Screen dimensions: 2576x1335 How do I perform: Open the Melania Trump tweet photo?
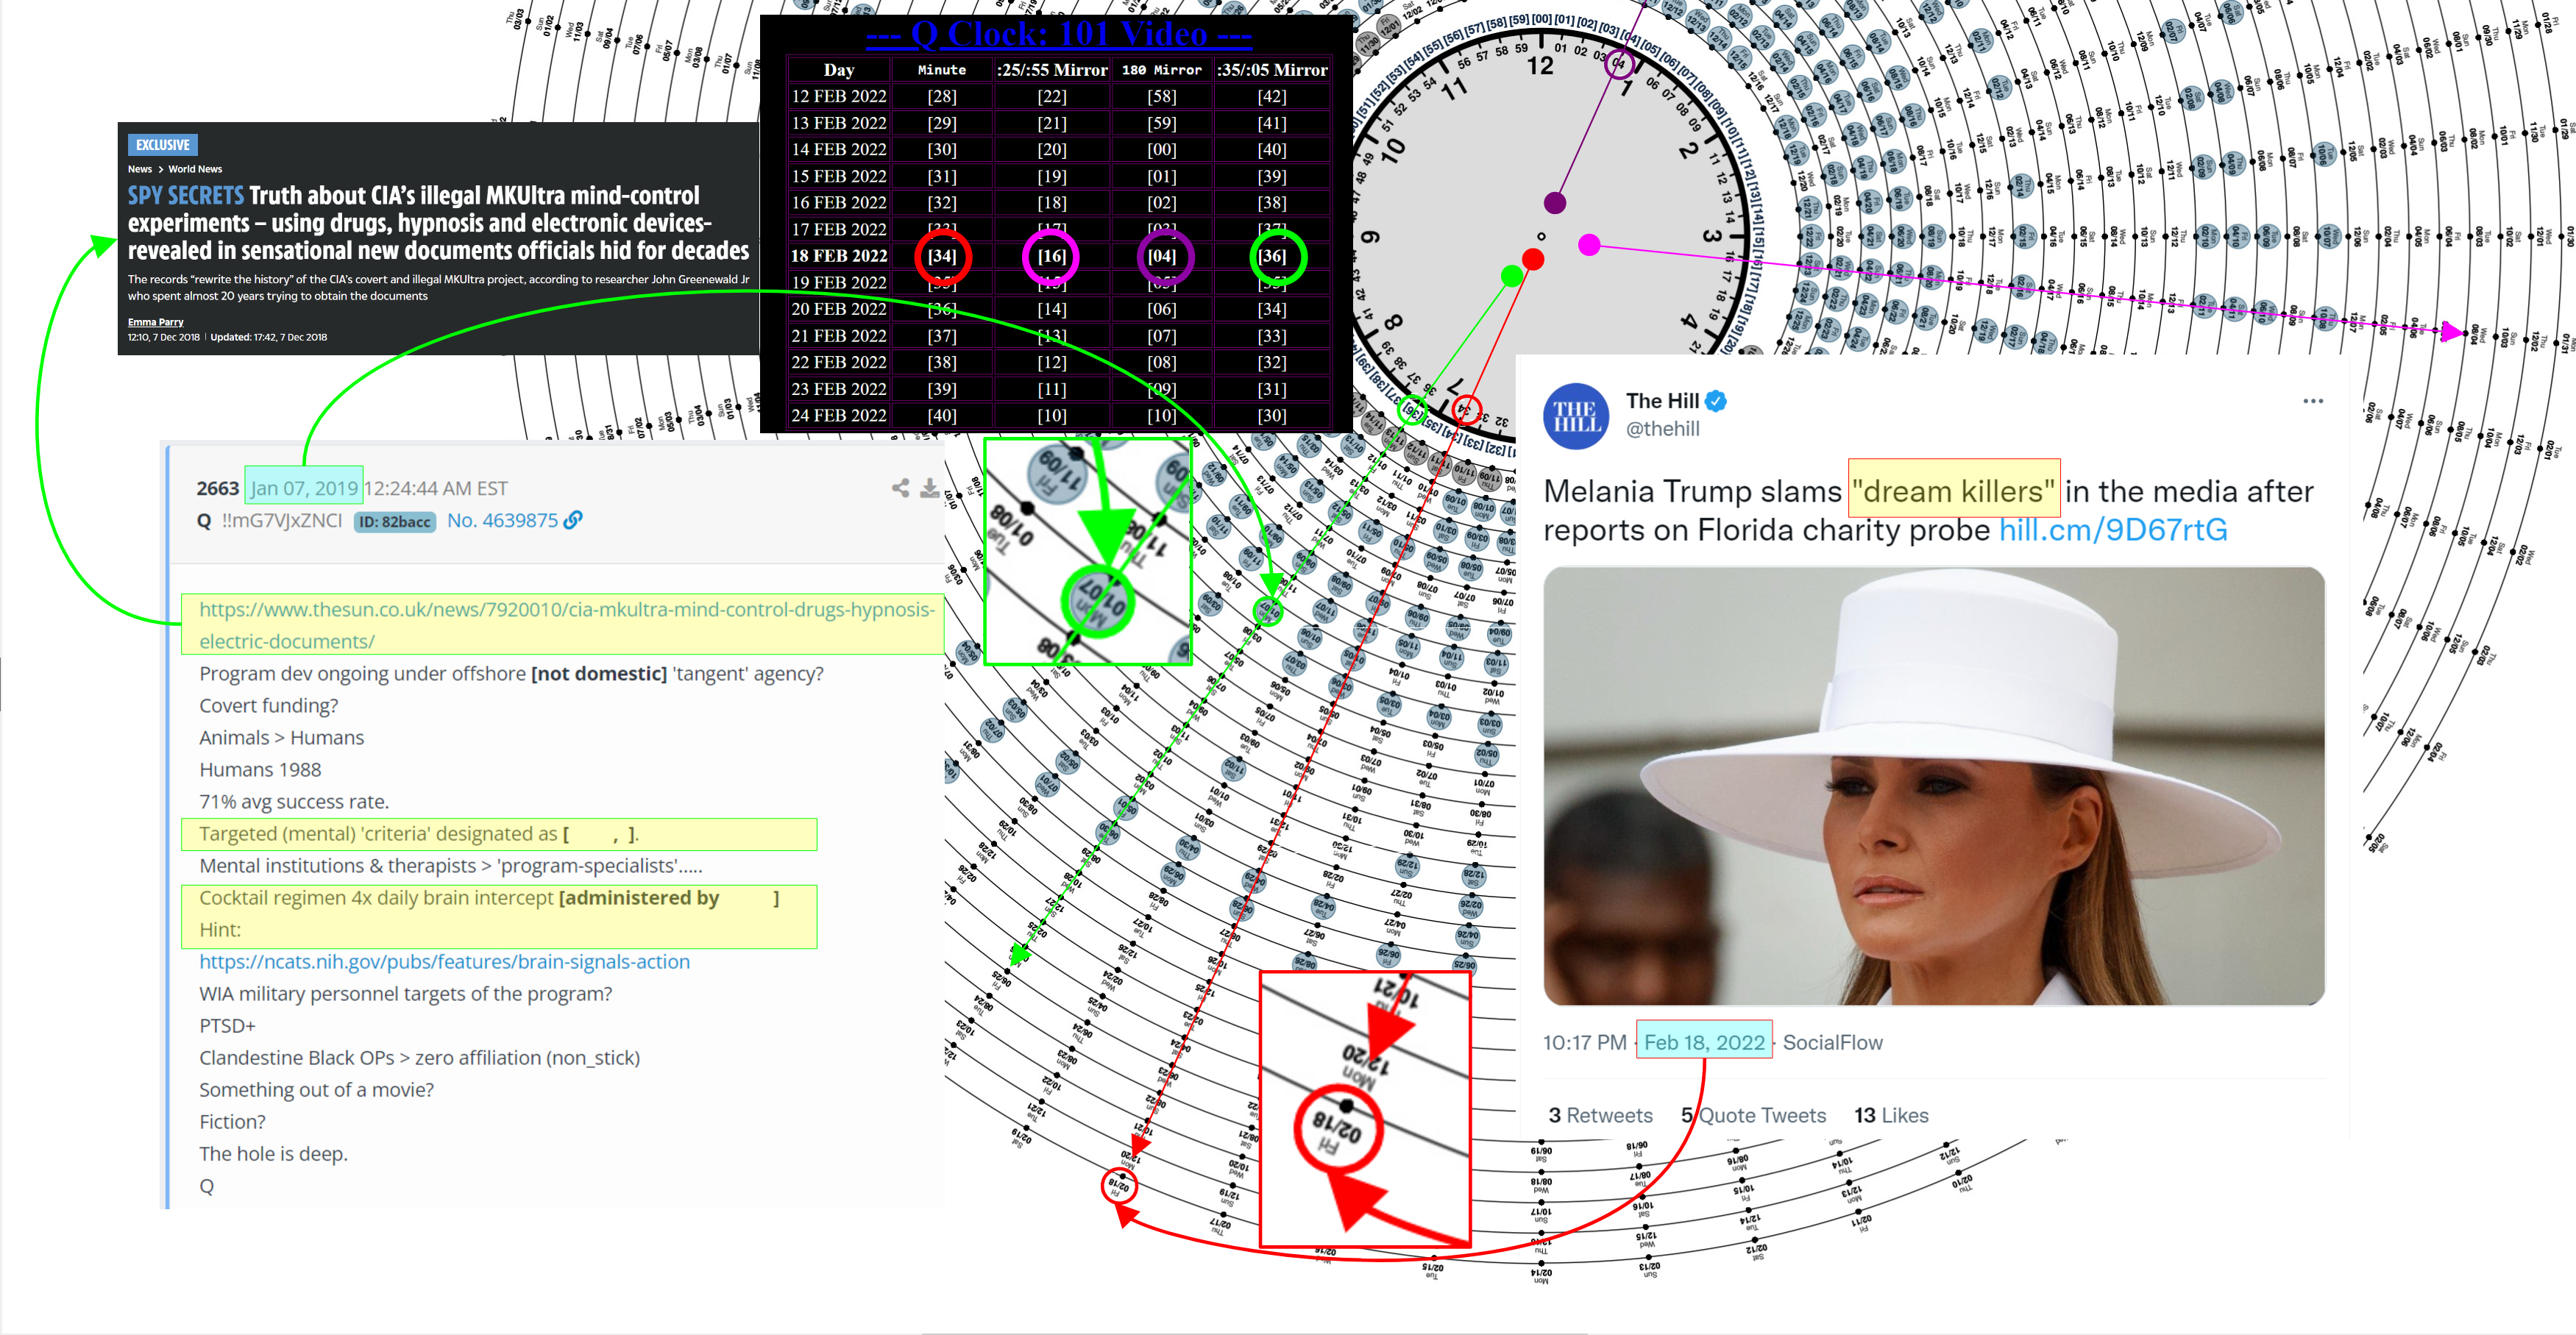tap(1933, 786)
